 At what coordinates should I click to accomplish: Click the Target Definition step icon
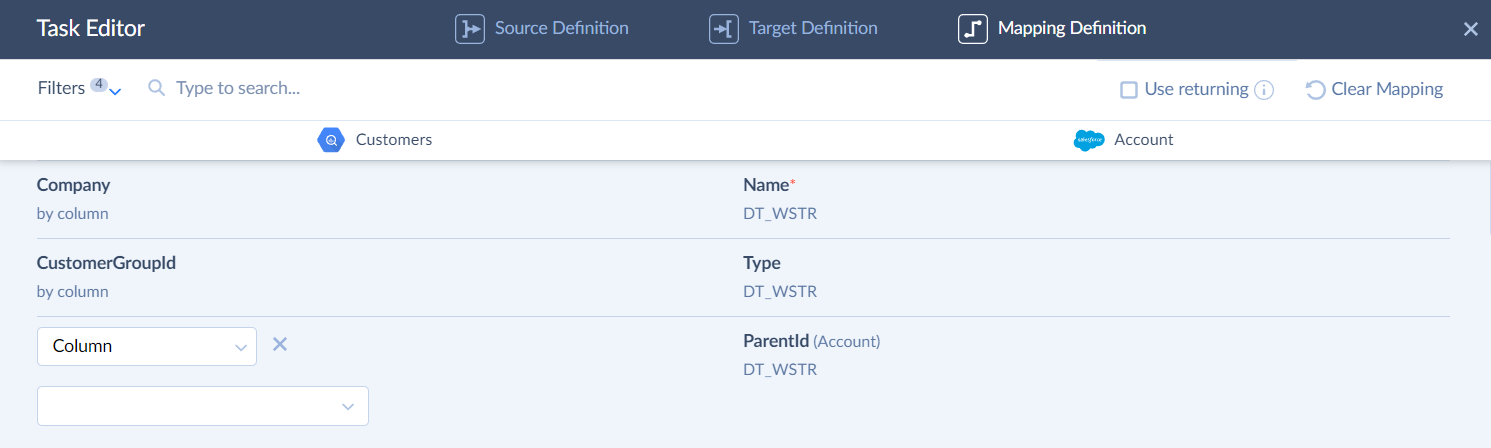click(724, 29)
